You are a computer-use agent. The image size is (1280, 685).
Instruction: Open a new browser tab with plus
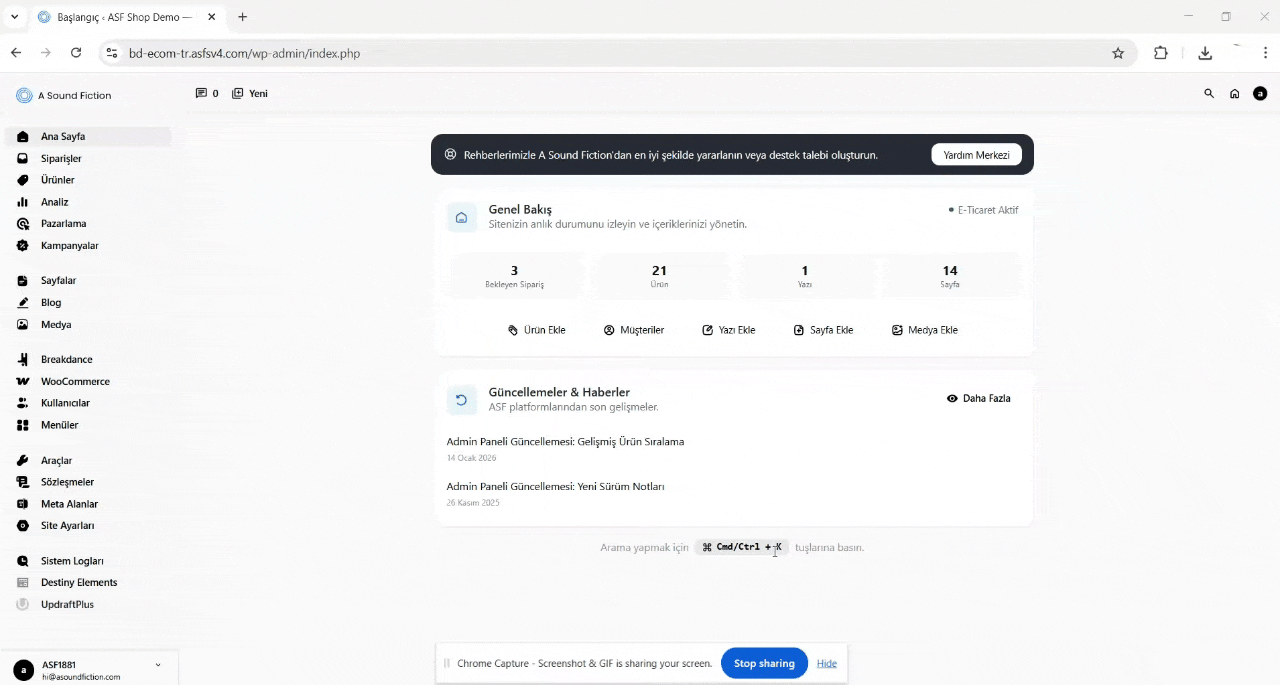(x=242, y=17)
